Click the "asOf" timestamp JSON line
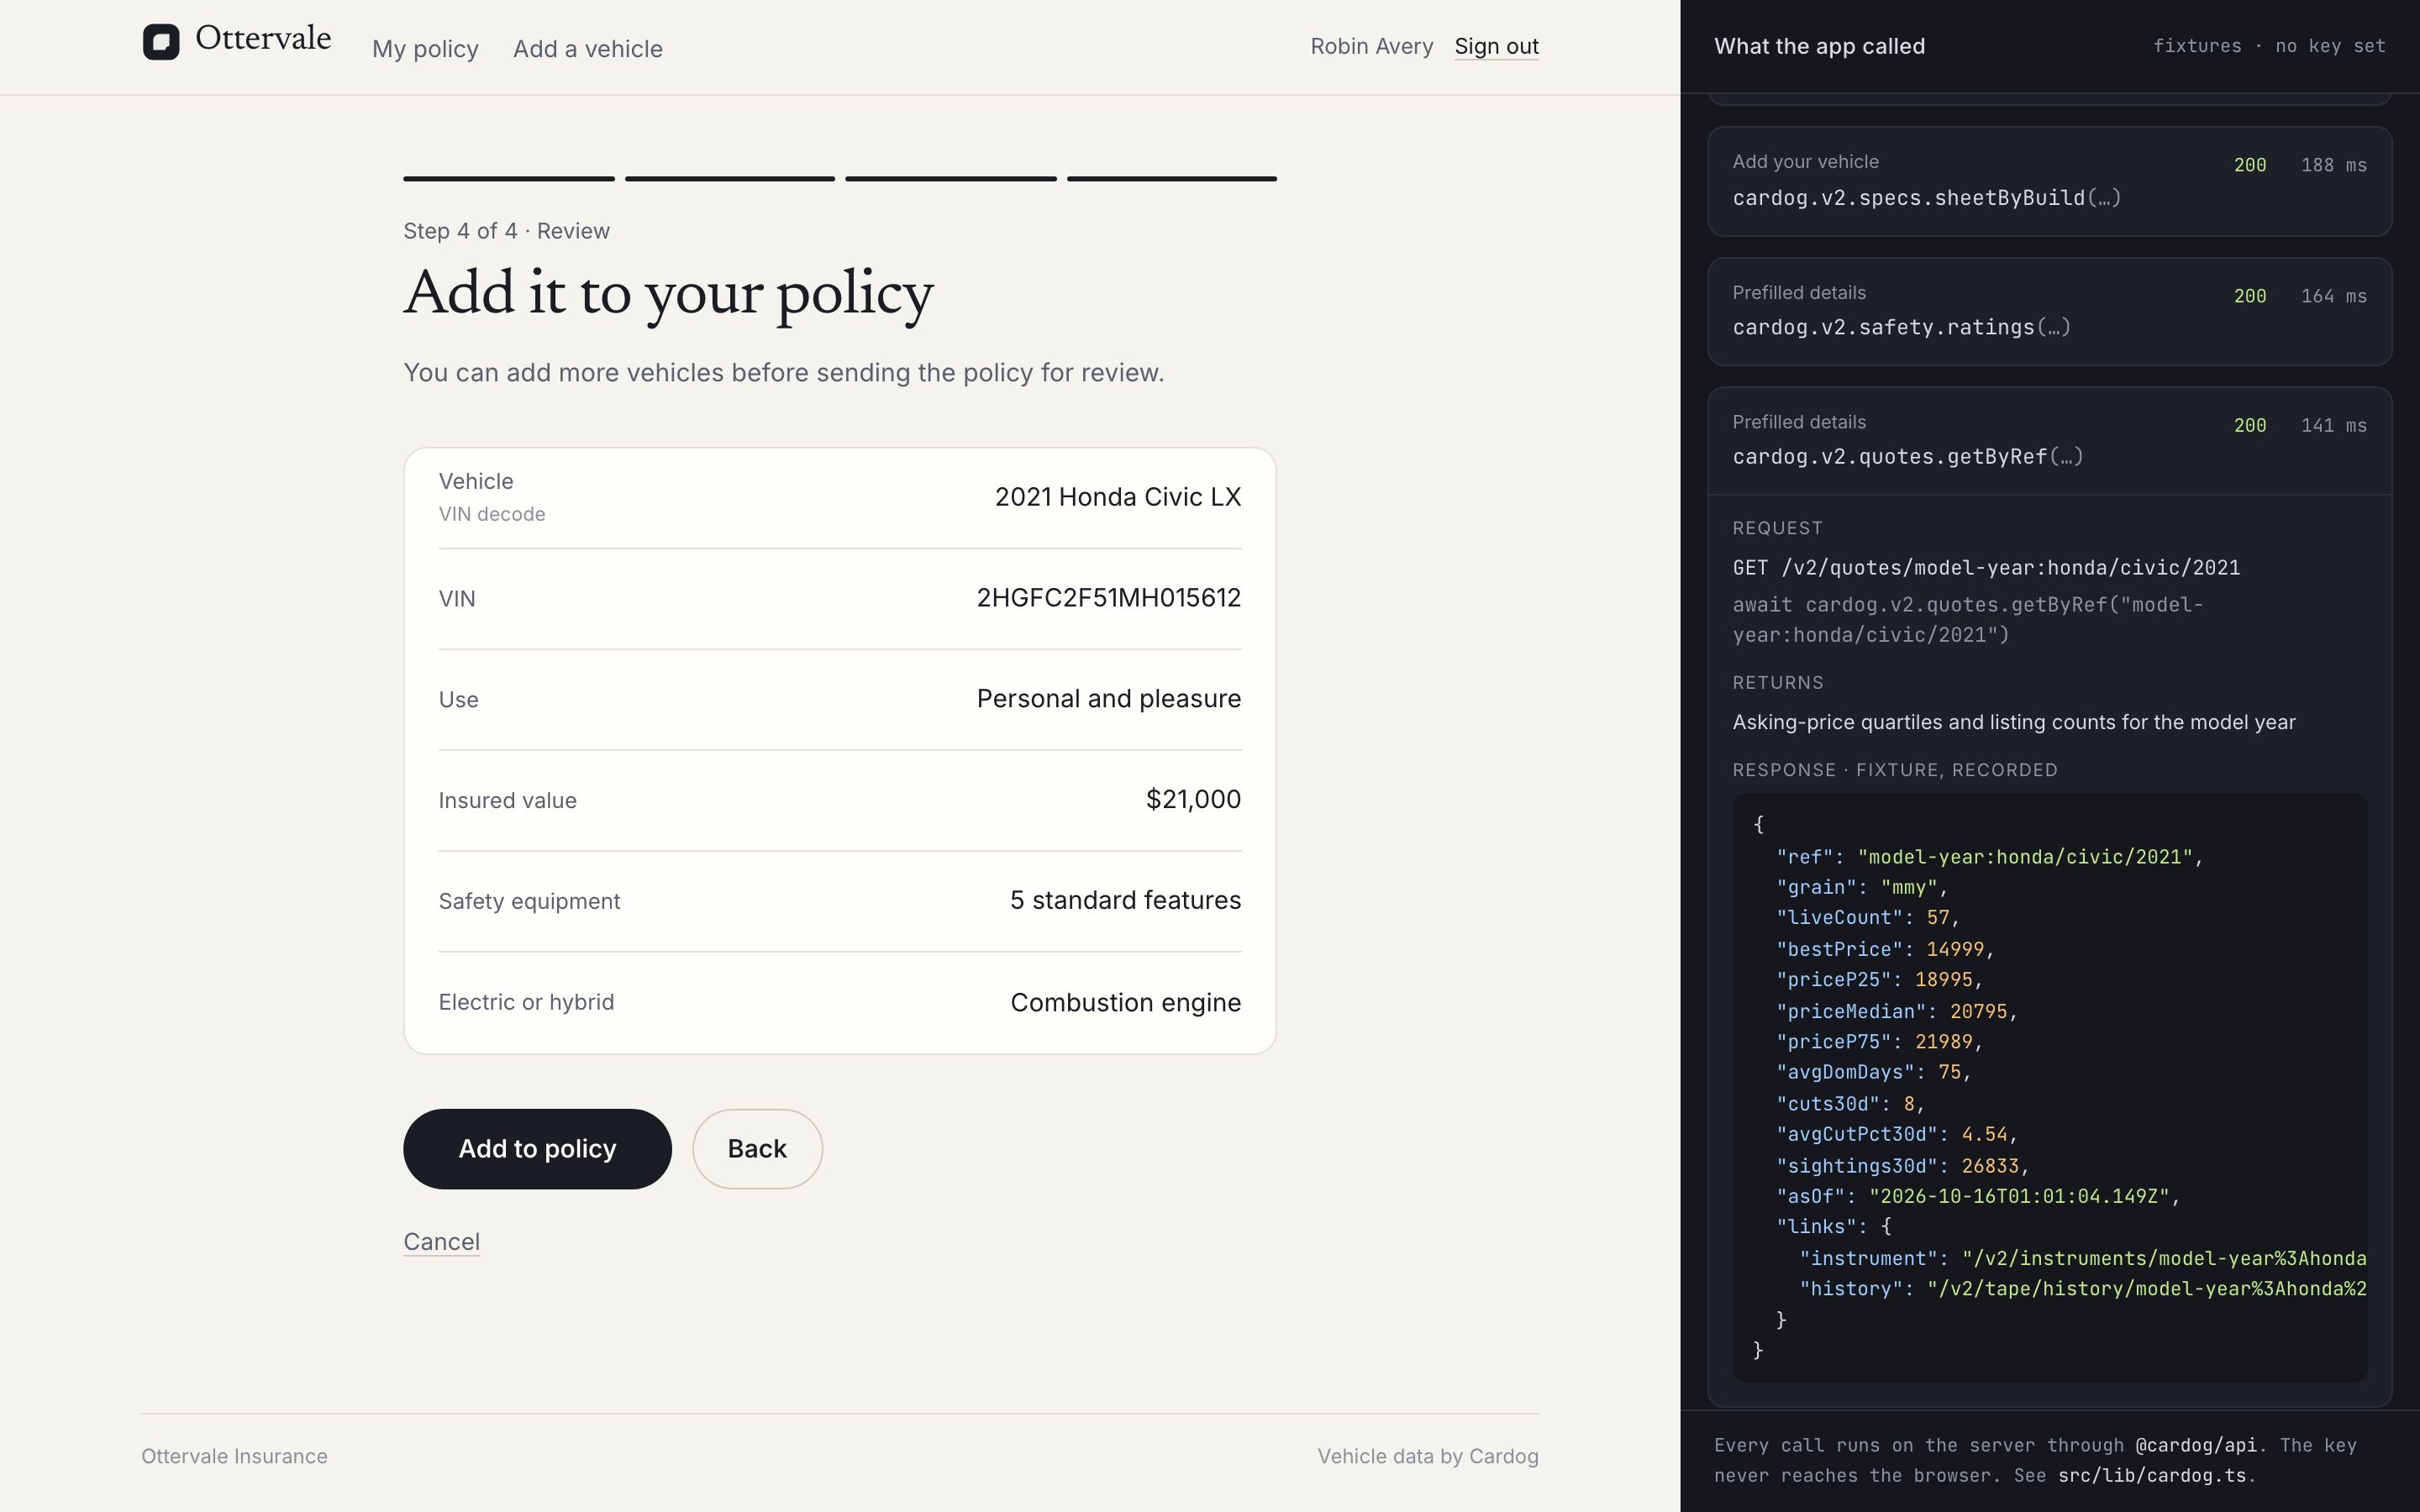The width and height of the screenshot is (2420, 1512). pyautogui.click(x=1977, y=1196)
